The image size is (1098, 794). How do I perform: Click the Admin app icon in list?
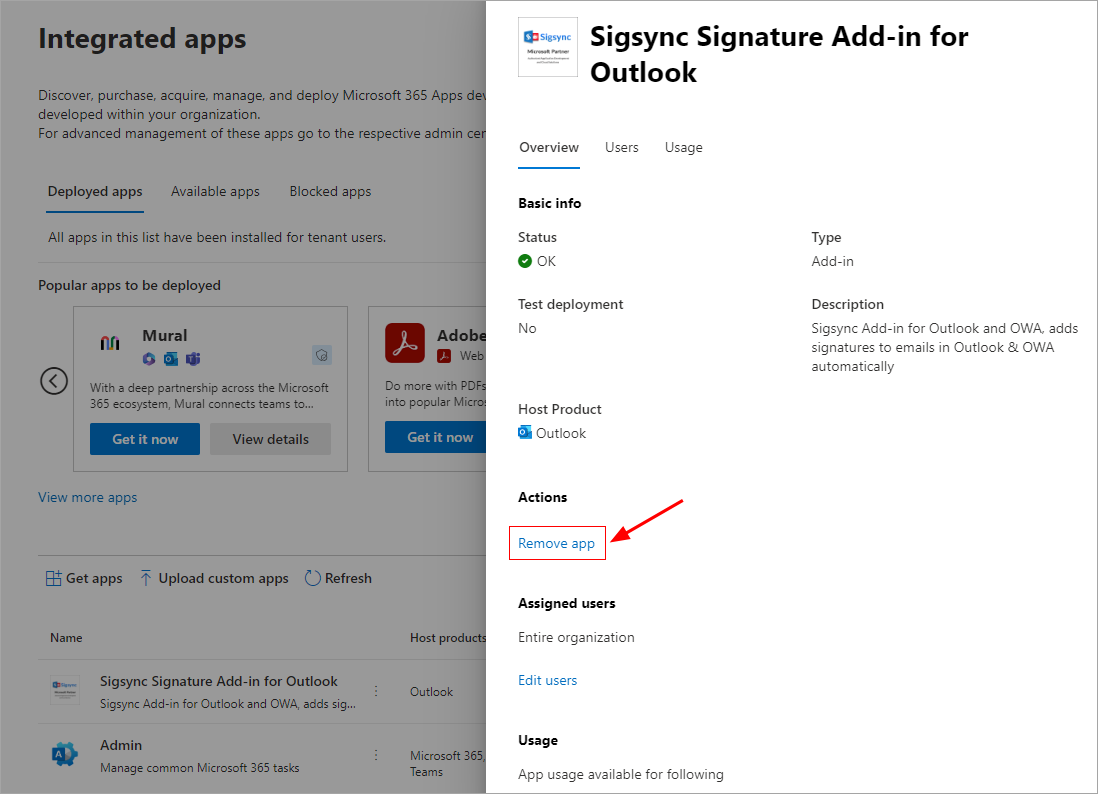click(65, 755)
